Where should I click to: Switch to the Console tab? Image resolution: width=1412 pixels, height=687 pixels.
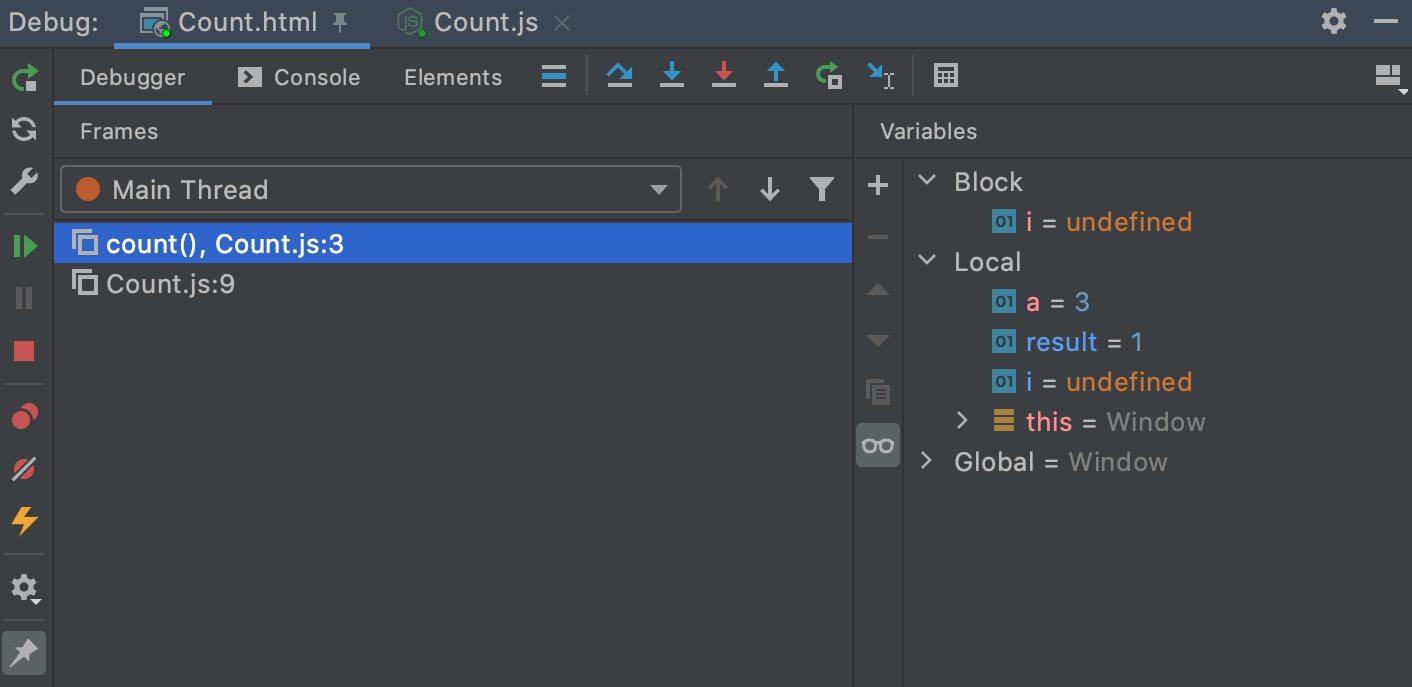pyautogui.click(x=312, y=76)
